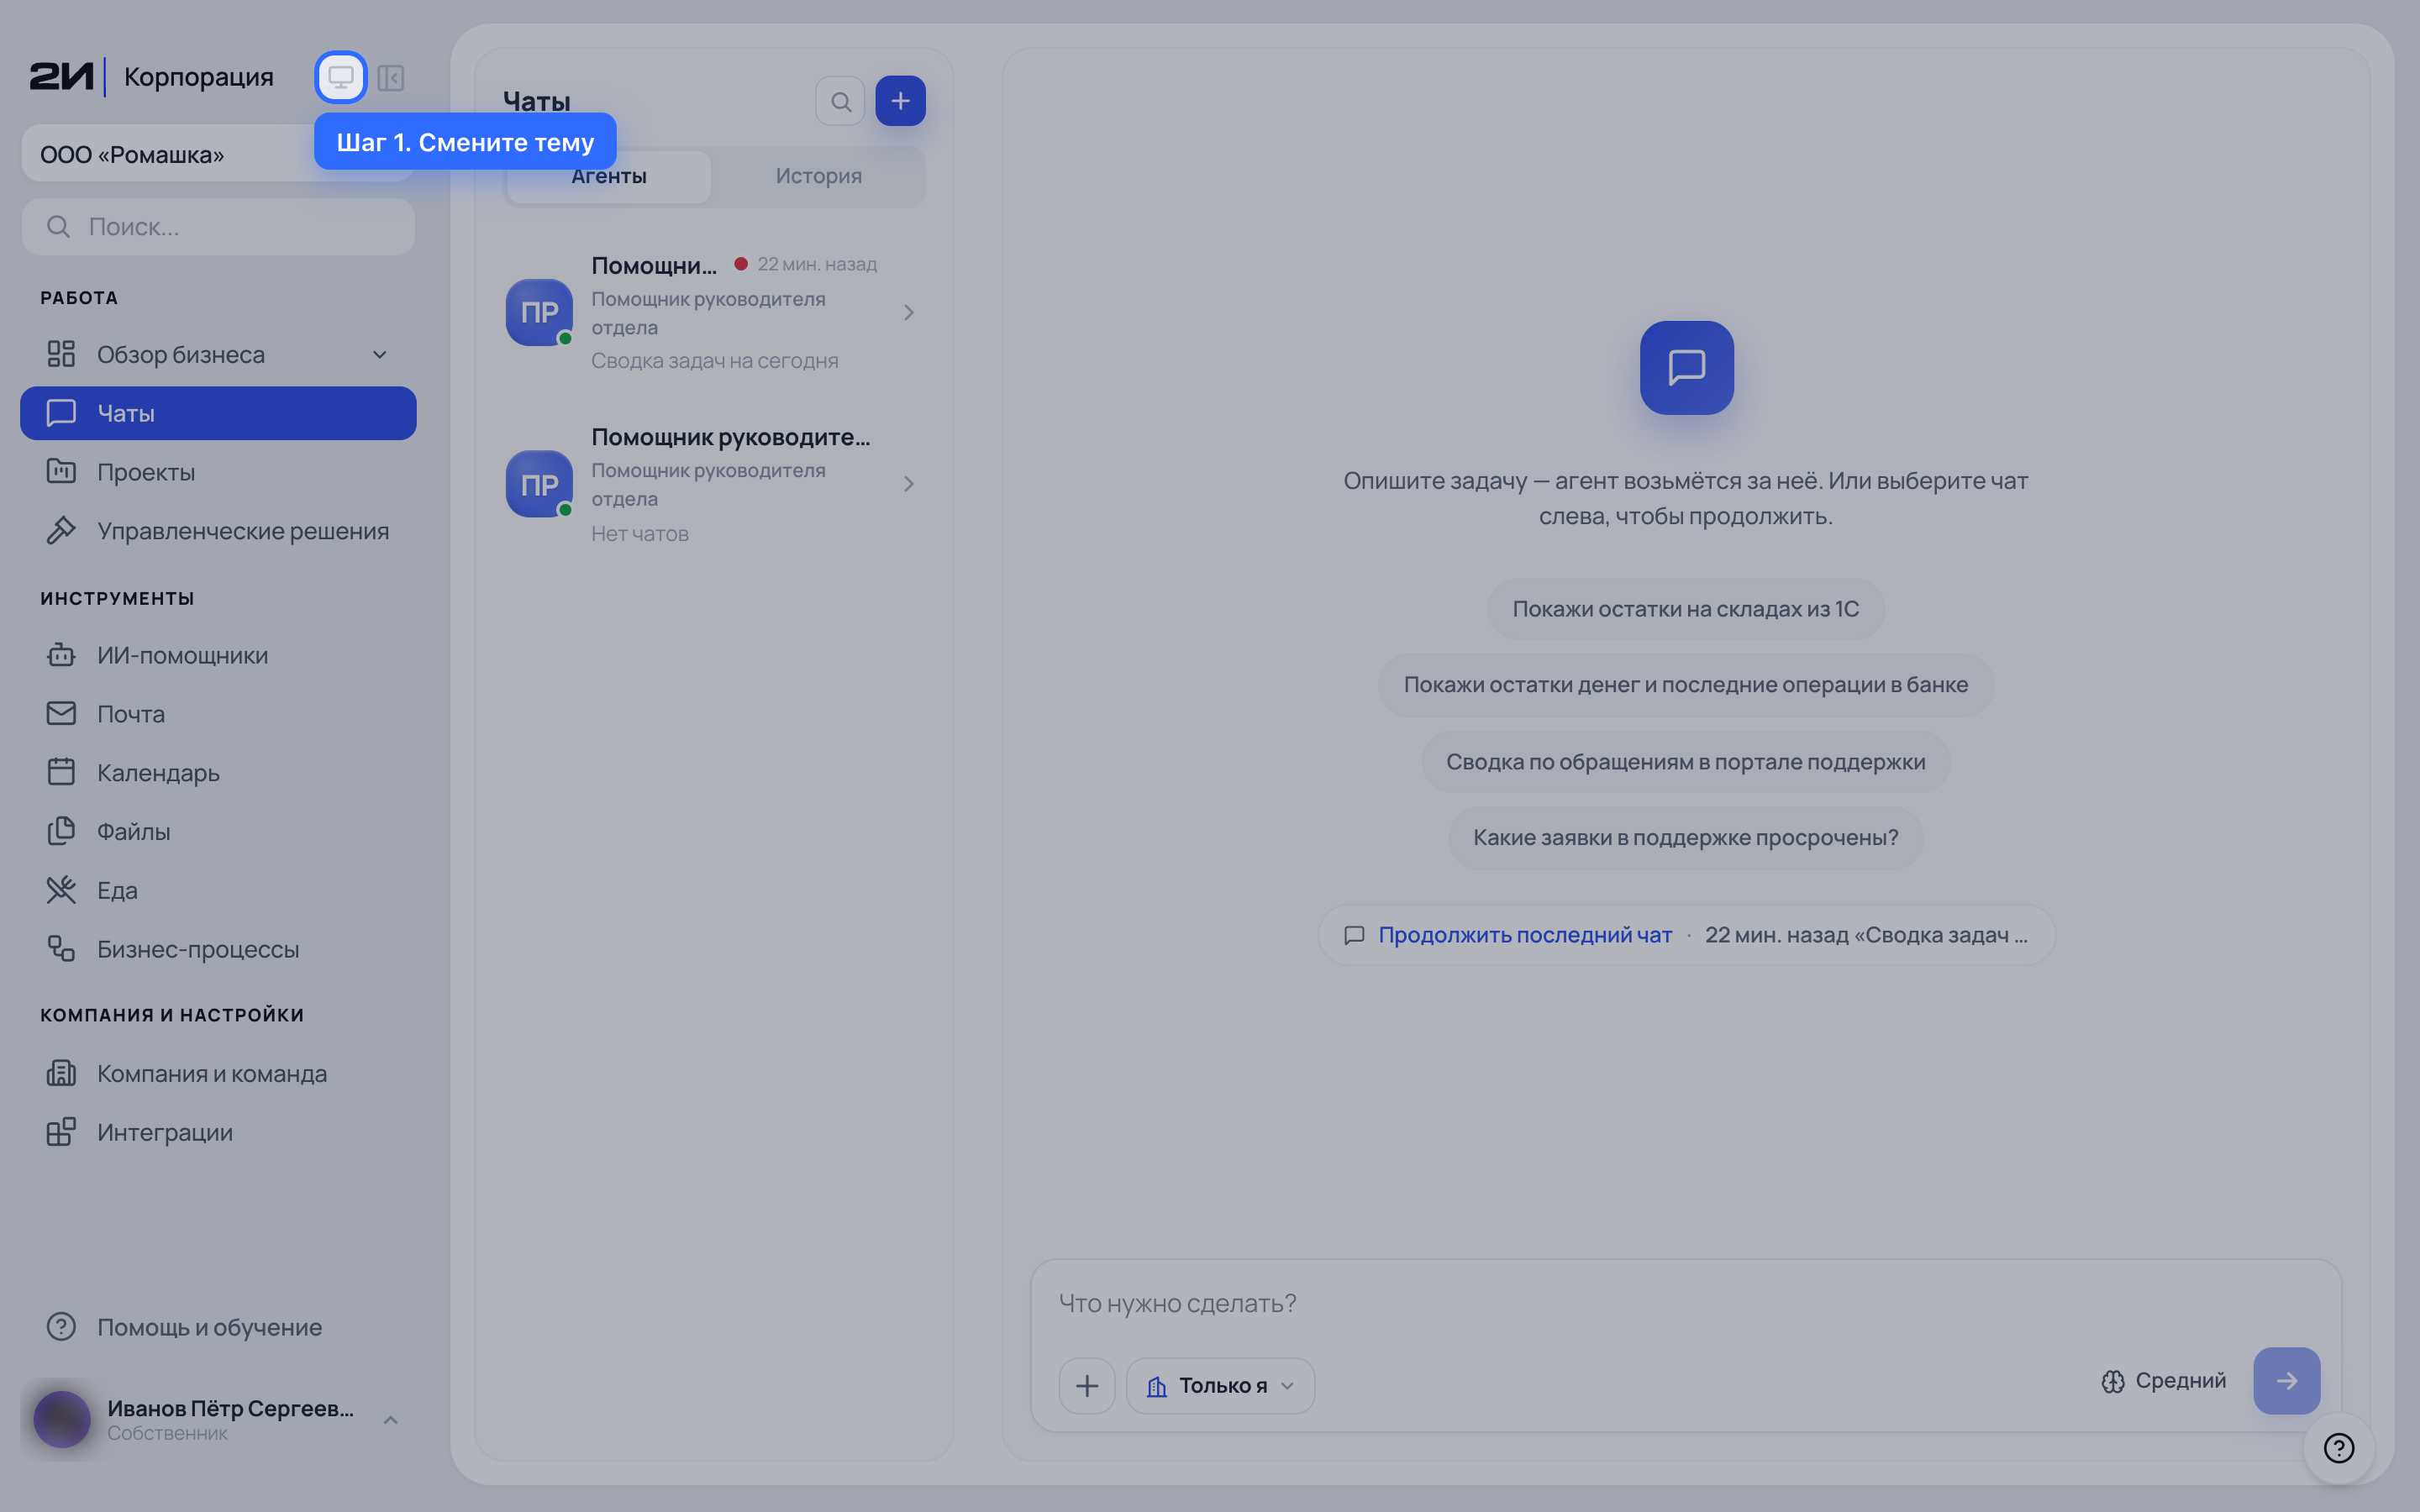Open Управленческие решения section

tap(218, 531)
